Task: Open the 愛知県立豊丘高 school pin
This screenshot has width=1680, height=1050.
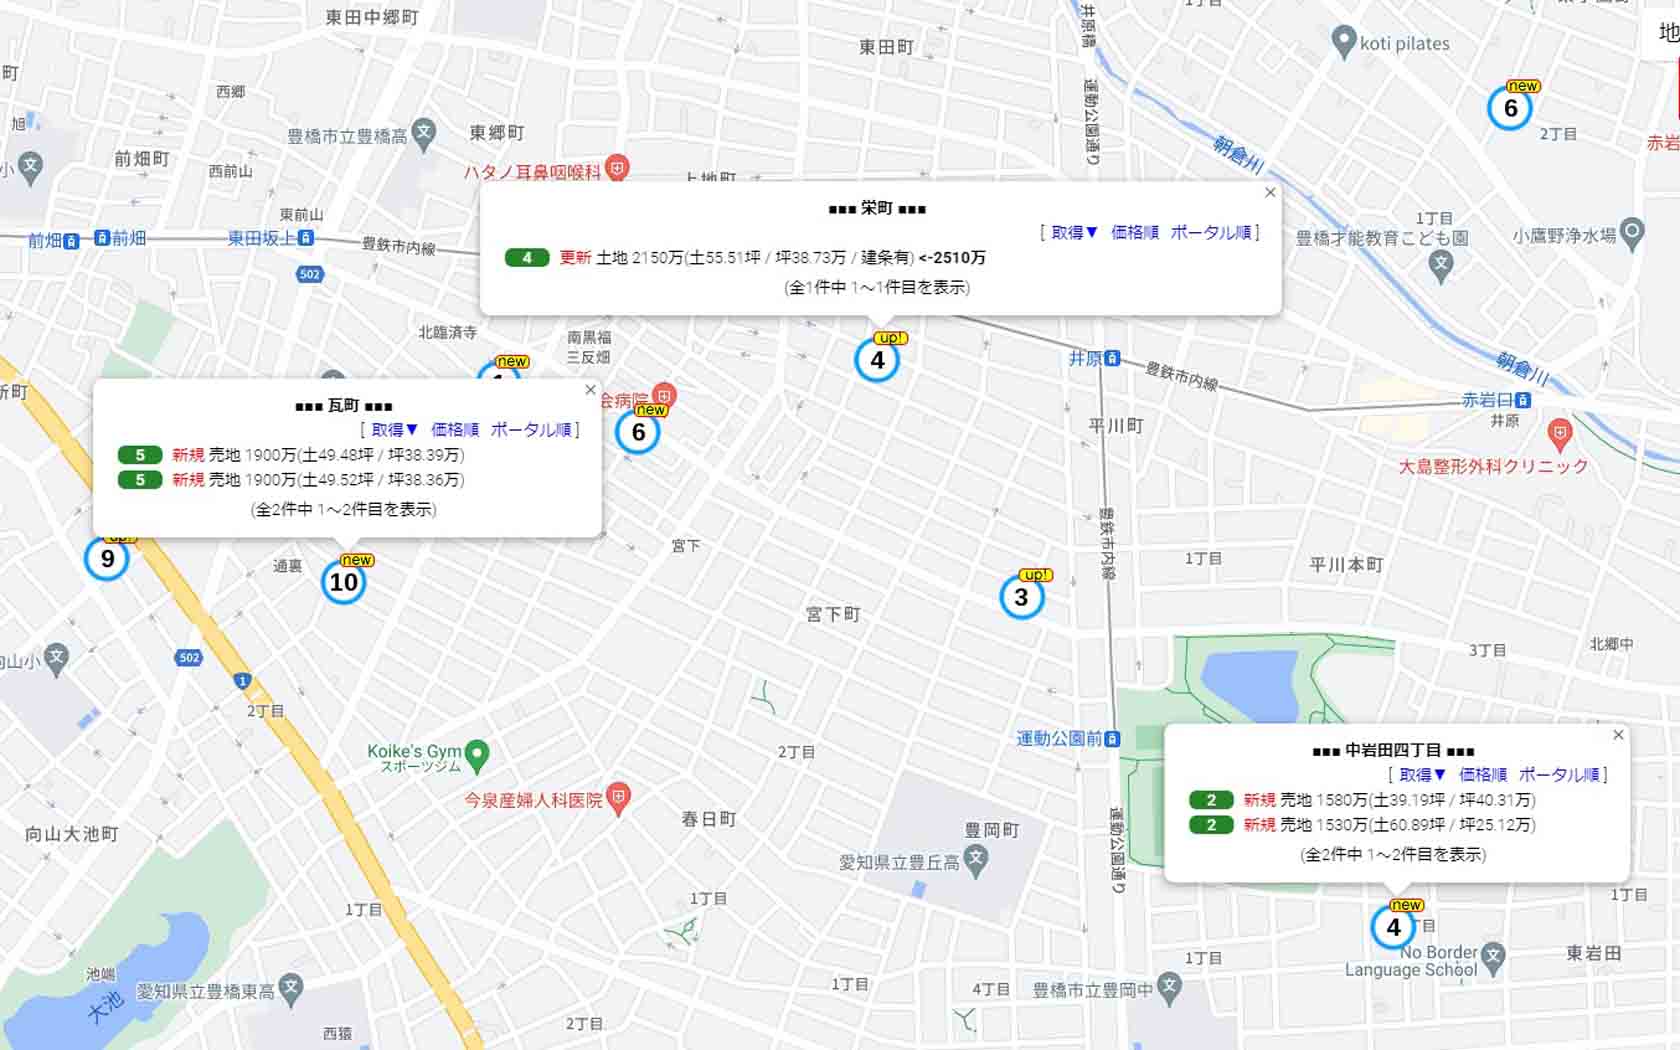Action: coord(976,860)
